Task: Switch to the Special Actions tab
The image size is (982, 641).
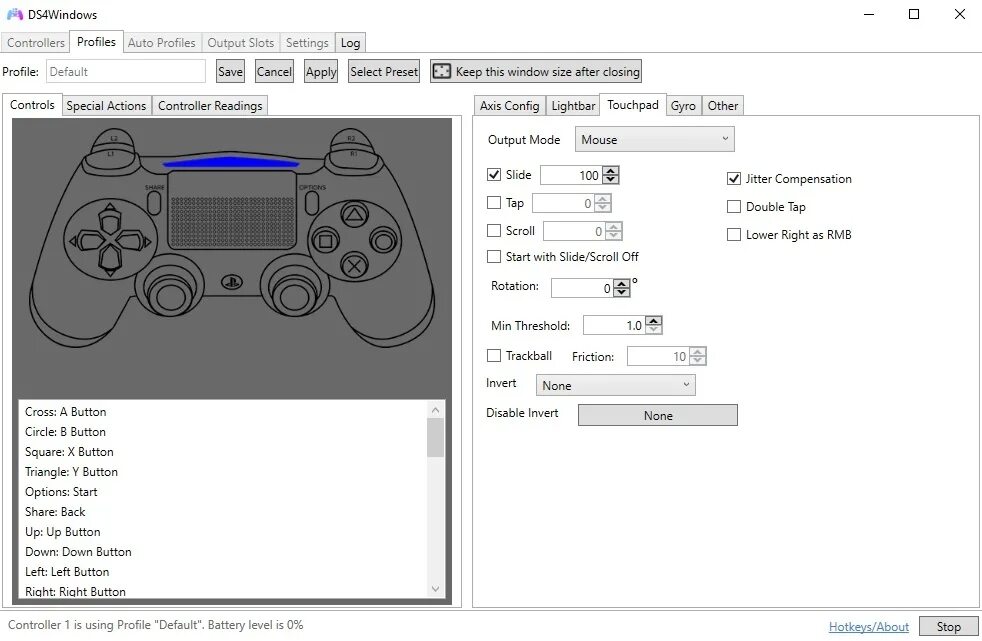Action: click(x=106, y=106)
